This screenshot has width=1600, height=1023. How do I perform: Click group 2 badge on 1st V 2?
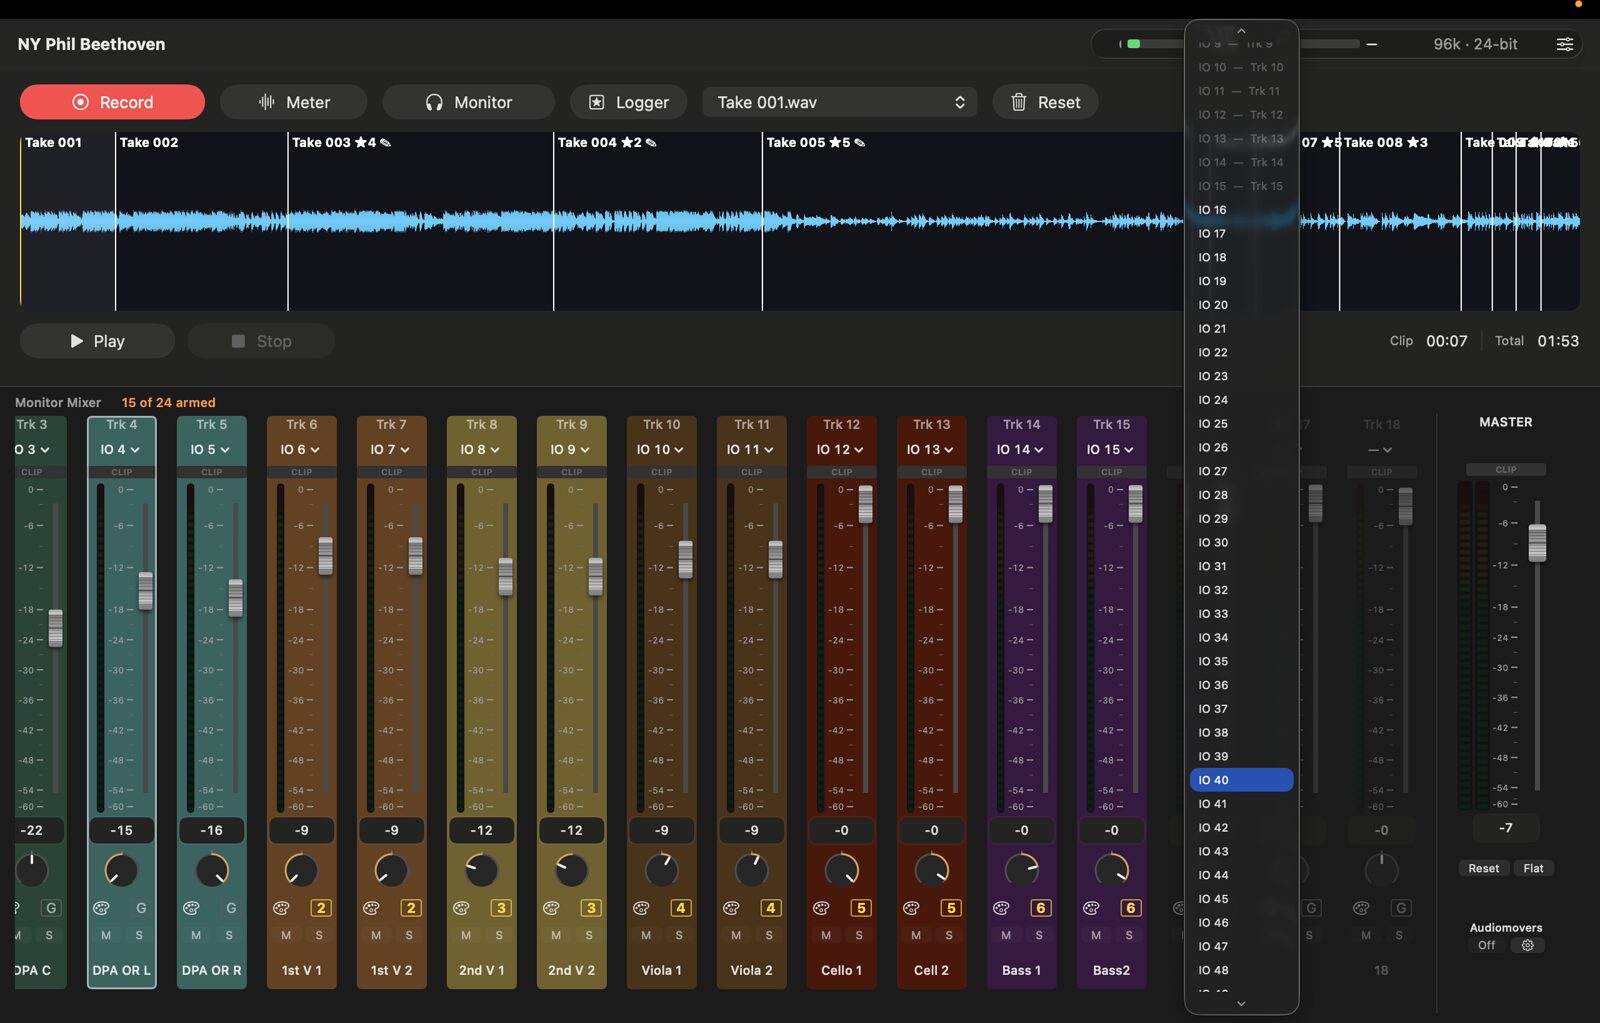[x=411, y=908]
